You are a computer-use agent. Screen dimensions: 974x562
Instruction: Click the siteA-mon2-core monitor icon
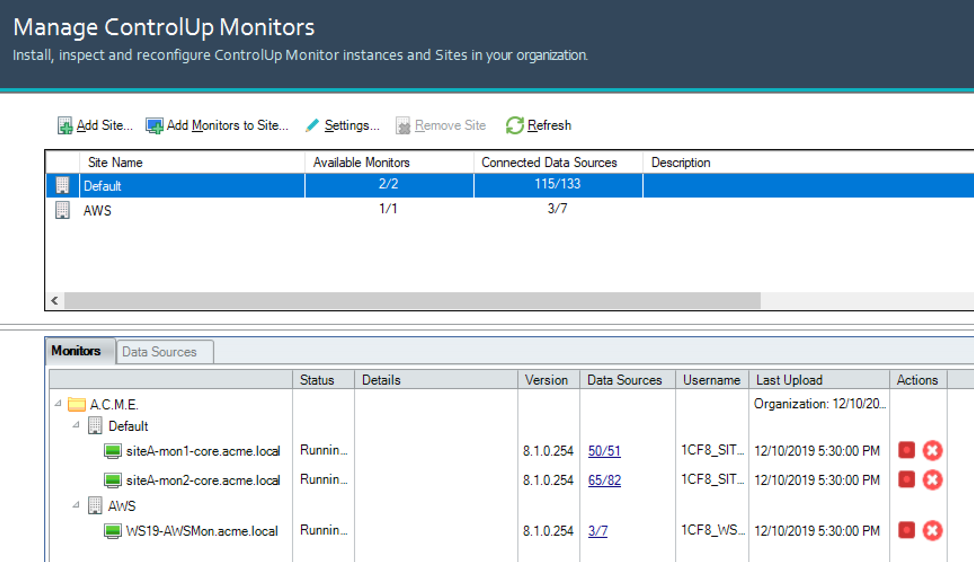[x=112, y=480]
